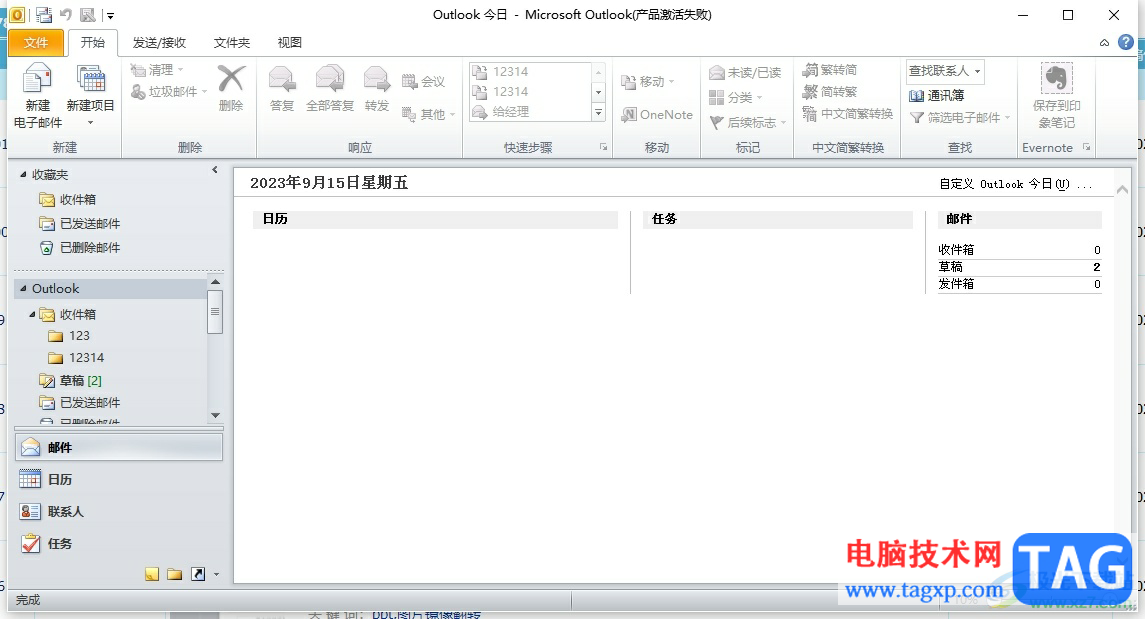Switch to Calendar (日历) in navigation pane
The height and width of the screenshot is (619, 1145).
pyautogui.click(x=118, y=480)
